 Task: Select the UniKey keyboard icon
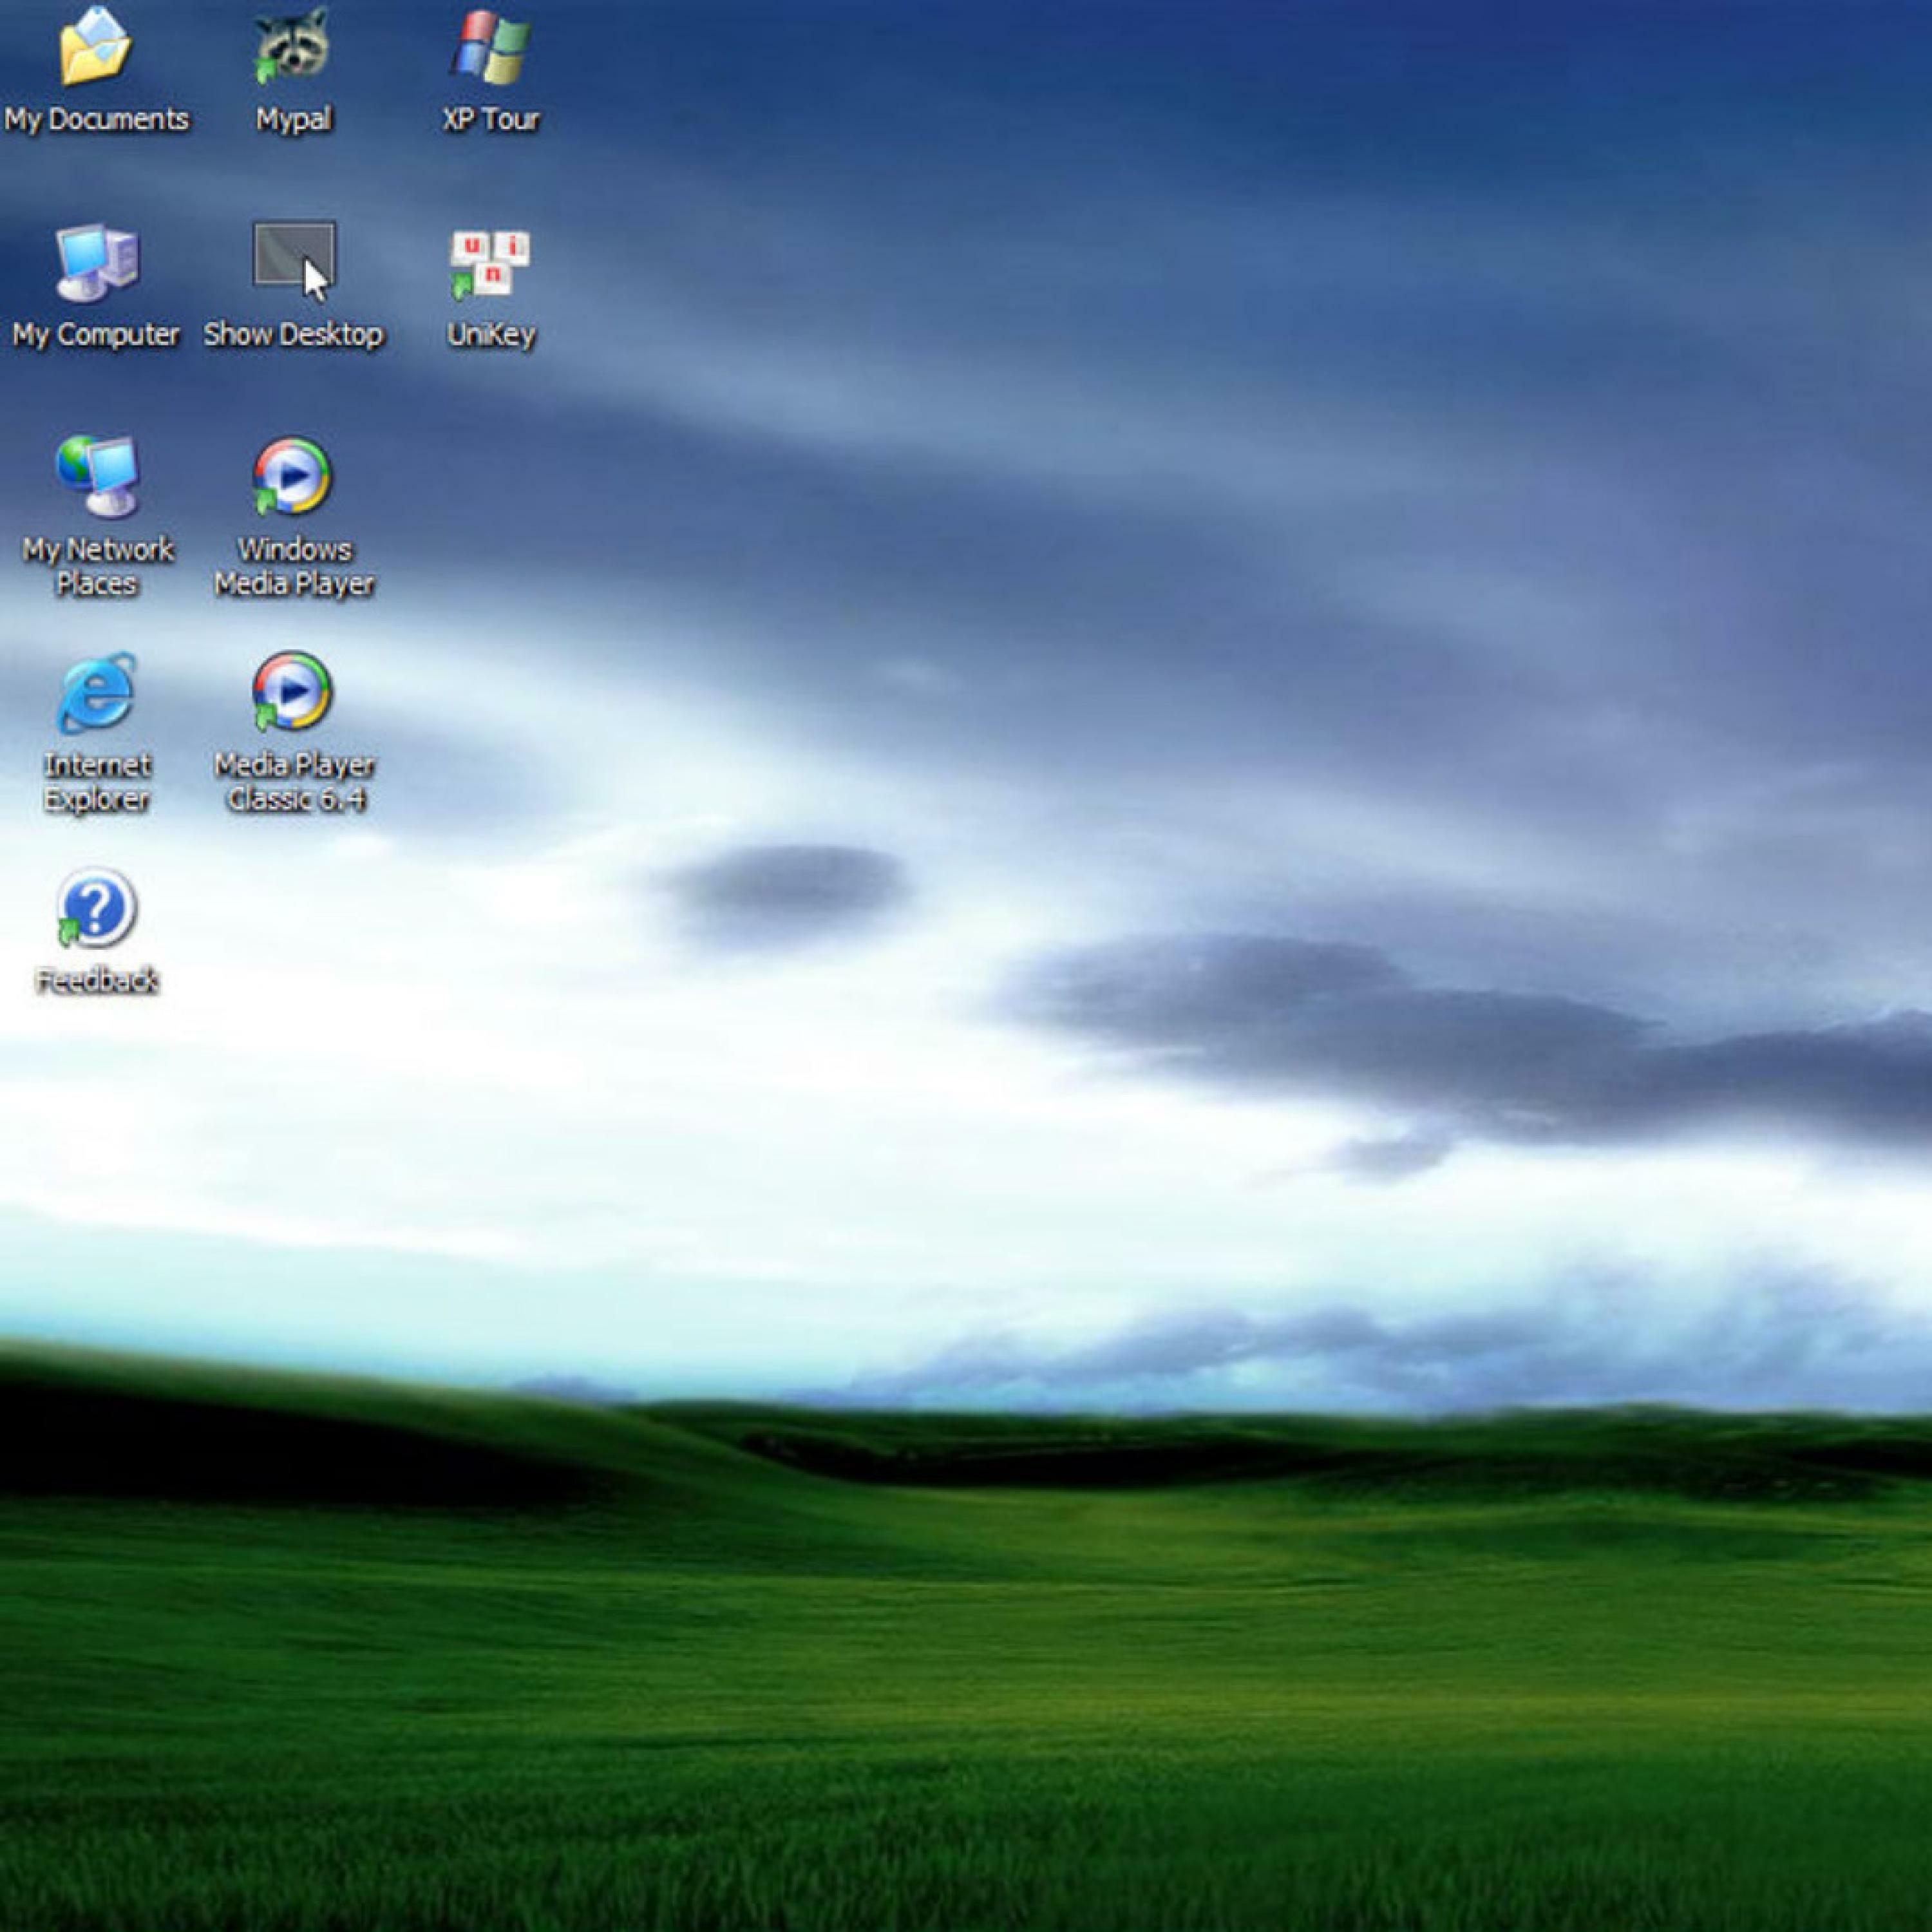point(490,263)
